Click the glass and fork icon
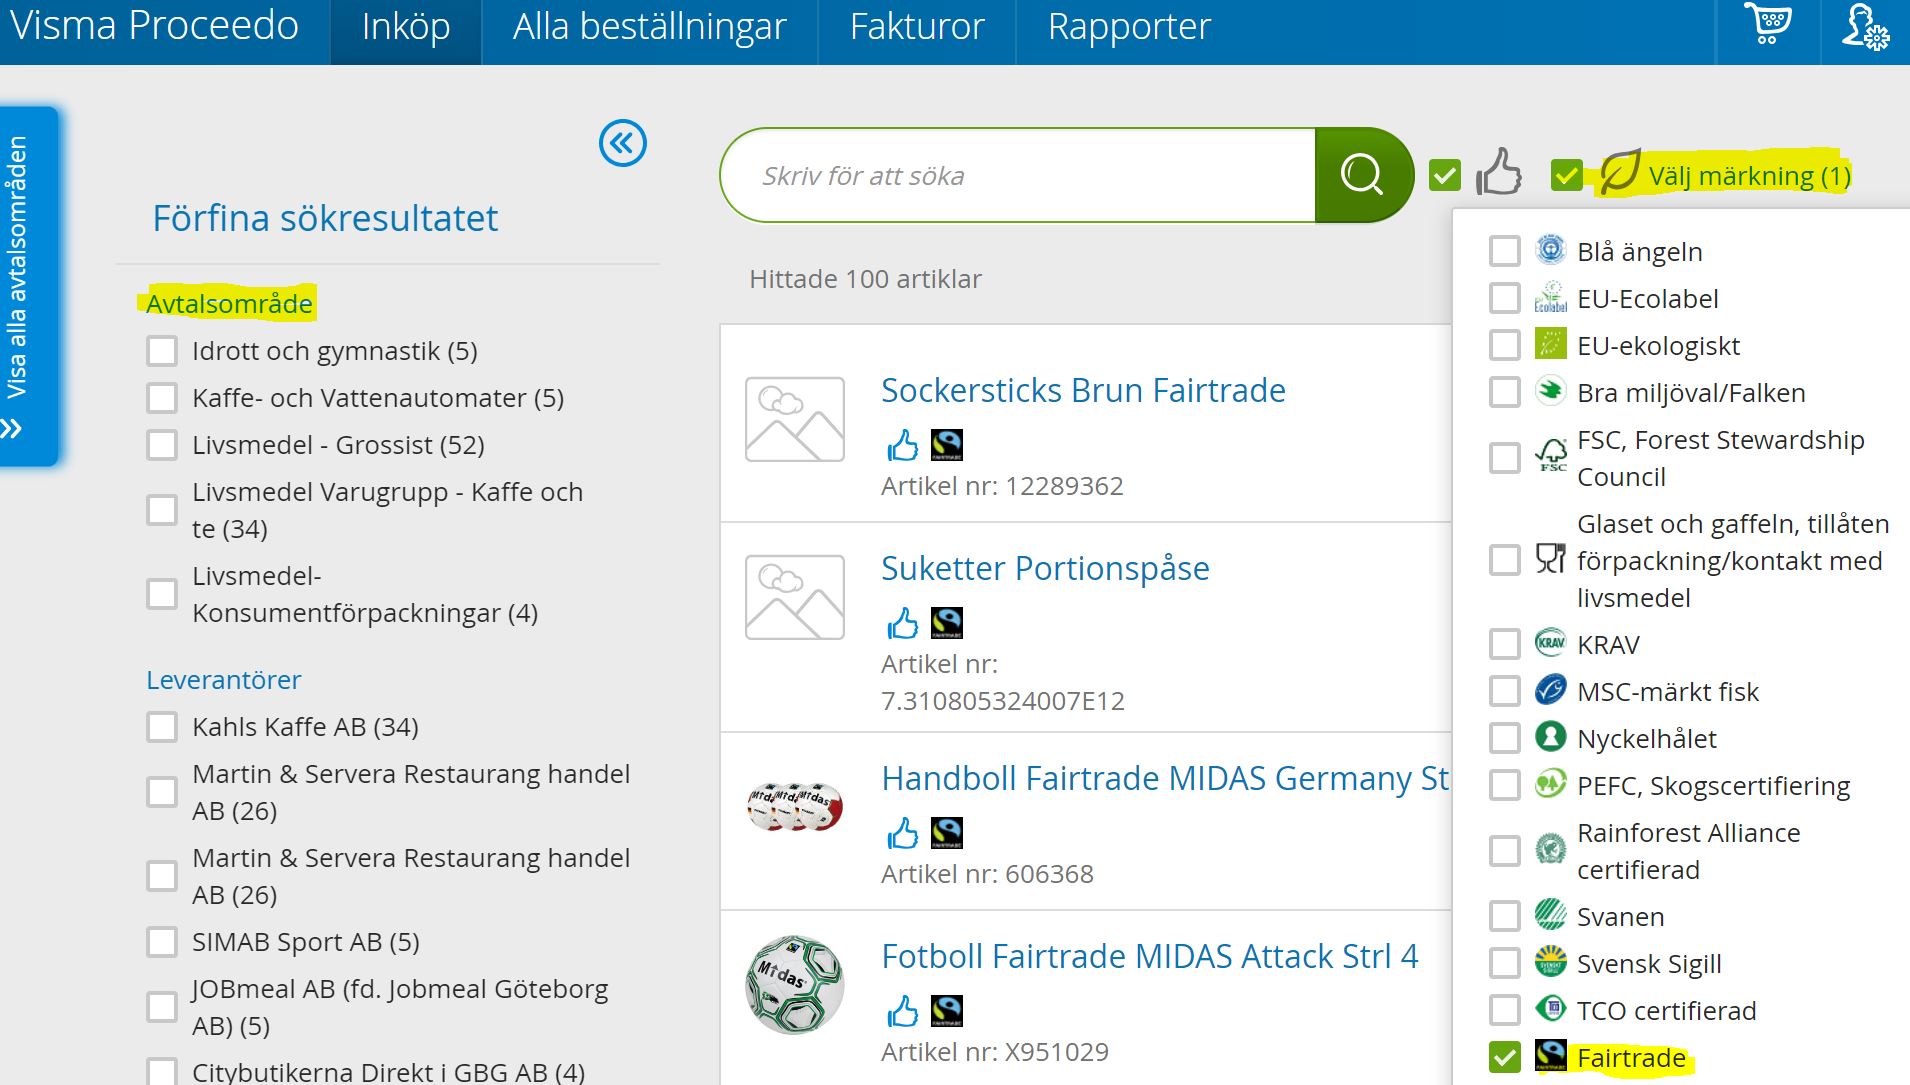 tap(1550, 559)
